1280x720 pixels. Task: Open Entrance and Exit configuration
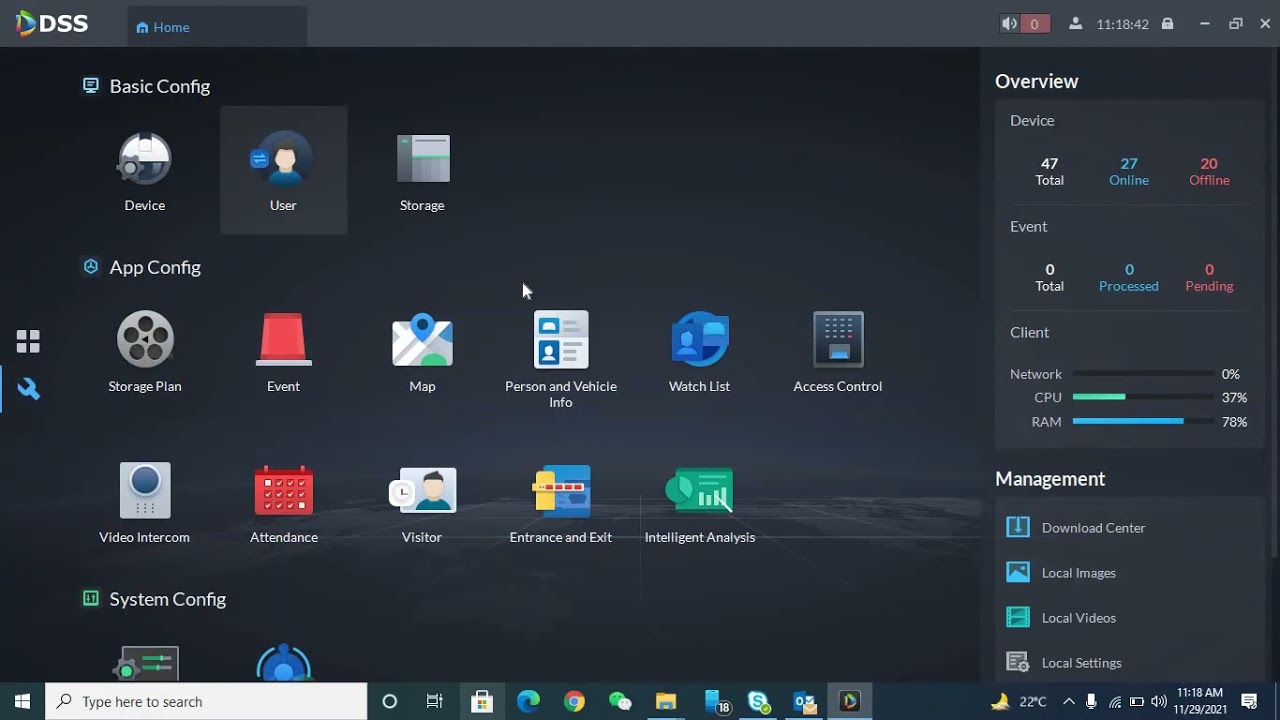[x=561, y=491]
